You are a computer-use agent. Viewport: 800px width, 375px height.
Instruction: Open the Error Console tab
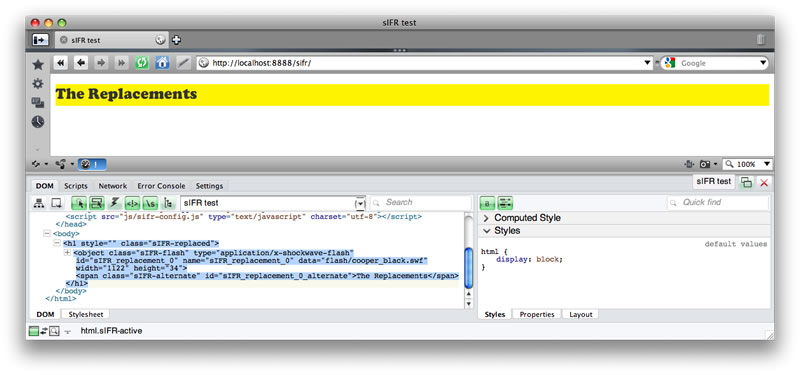click(161, 186)
